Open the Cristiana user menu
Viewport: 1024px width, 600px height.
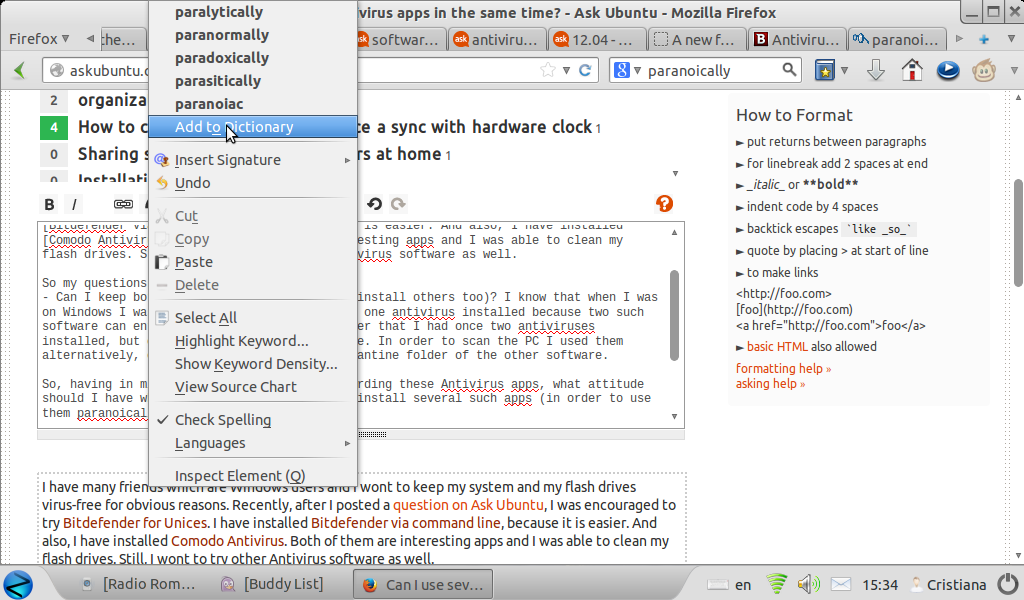949,584
